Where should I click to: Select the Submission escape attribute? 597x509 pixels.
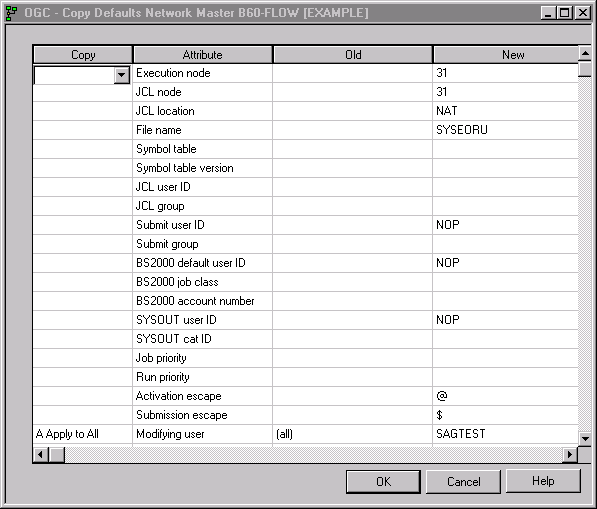point(203,415)
